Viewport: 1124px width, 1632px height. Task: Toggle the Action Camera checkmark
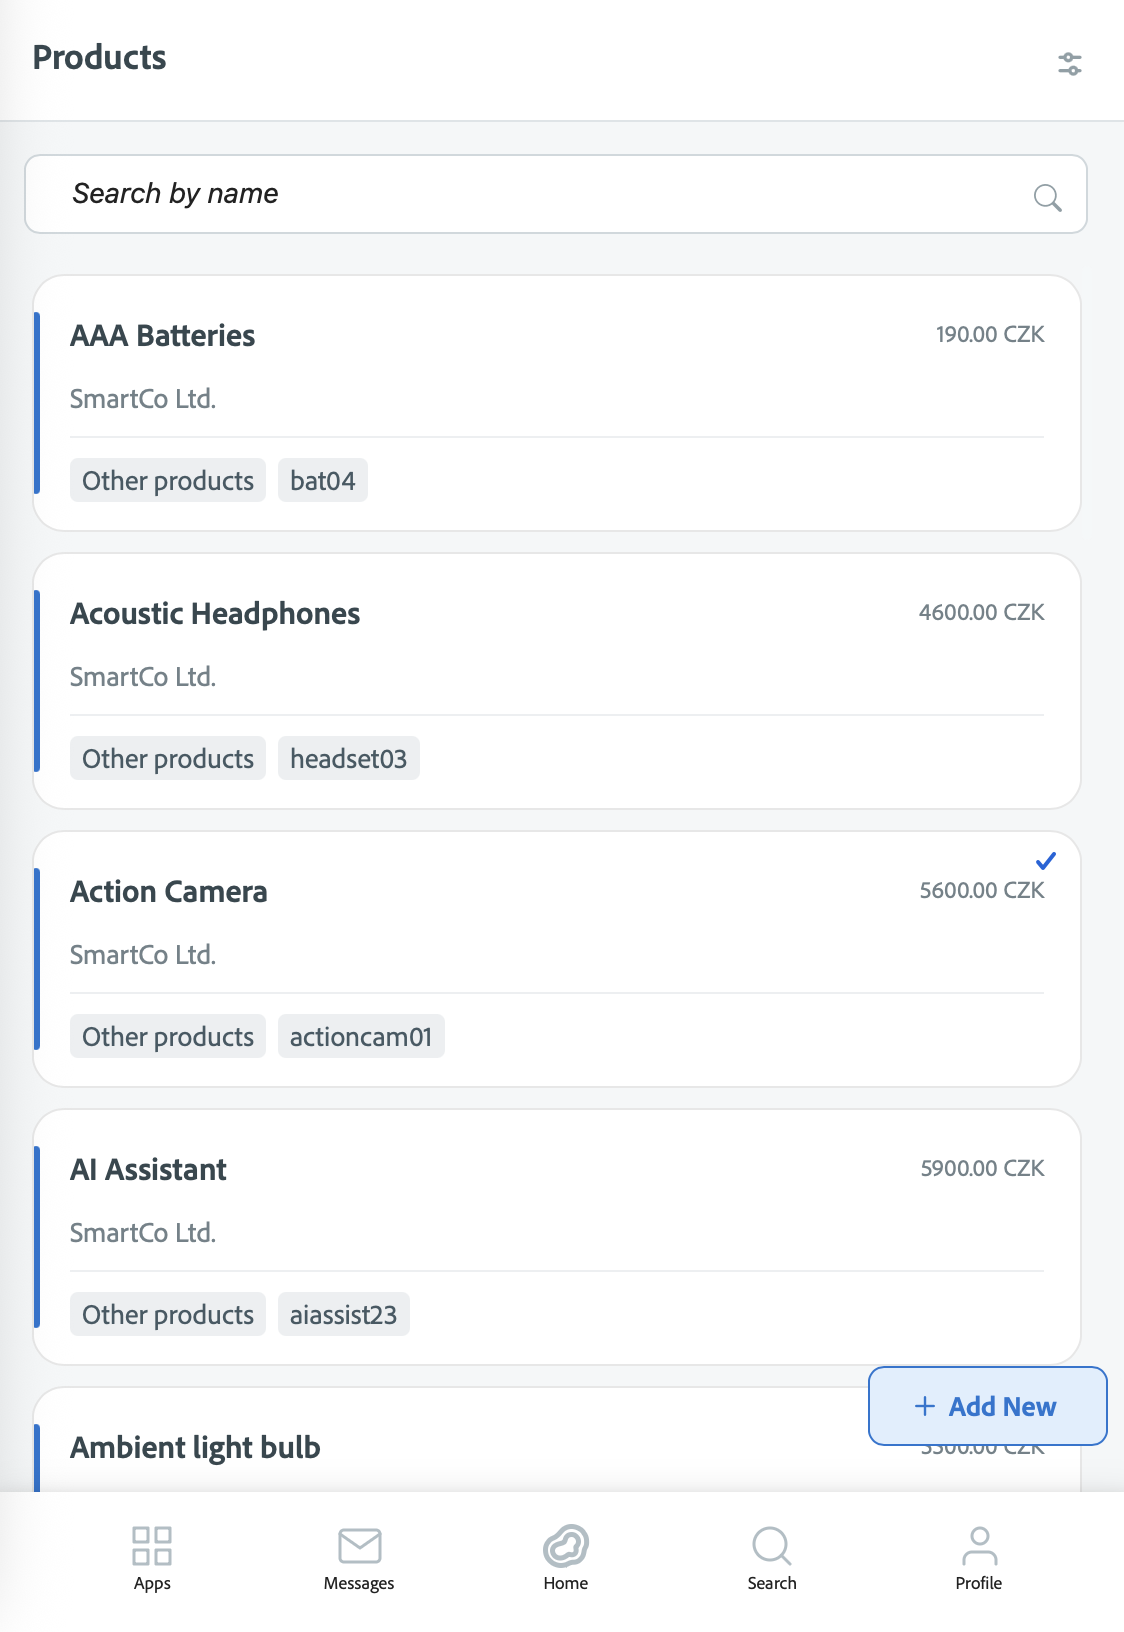point(1046,860)
